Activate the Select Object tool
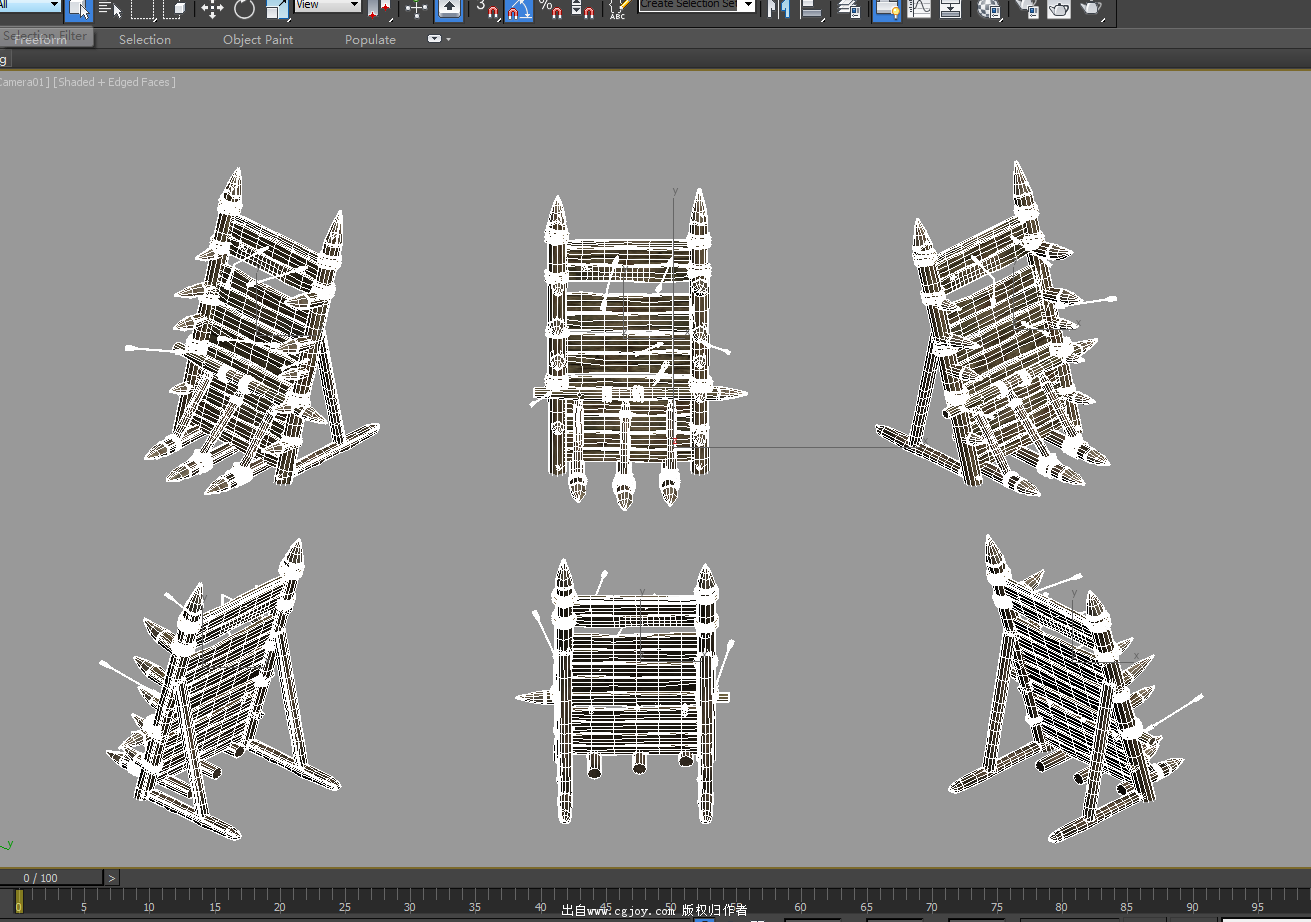The width and height of the screenshot is (1311, 922). [x=79, y=10]
